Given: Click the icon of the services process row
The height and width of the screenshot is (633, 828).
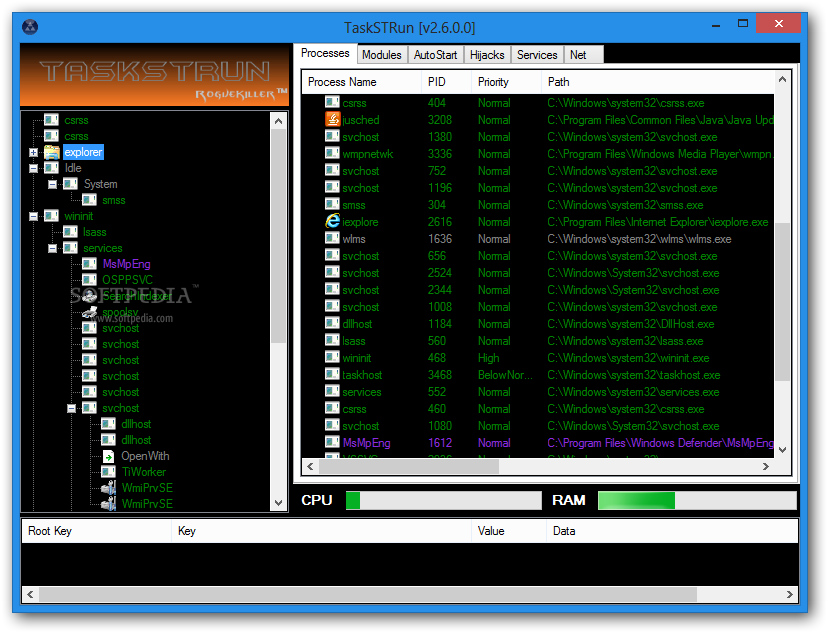Looking at the screenshot, I should click(332, 391).
